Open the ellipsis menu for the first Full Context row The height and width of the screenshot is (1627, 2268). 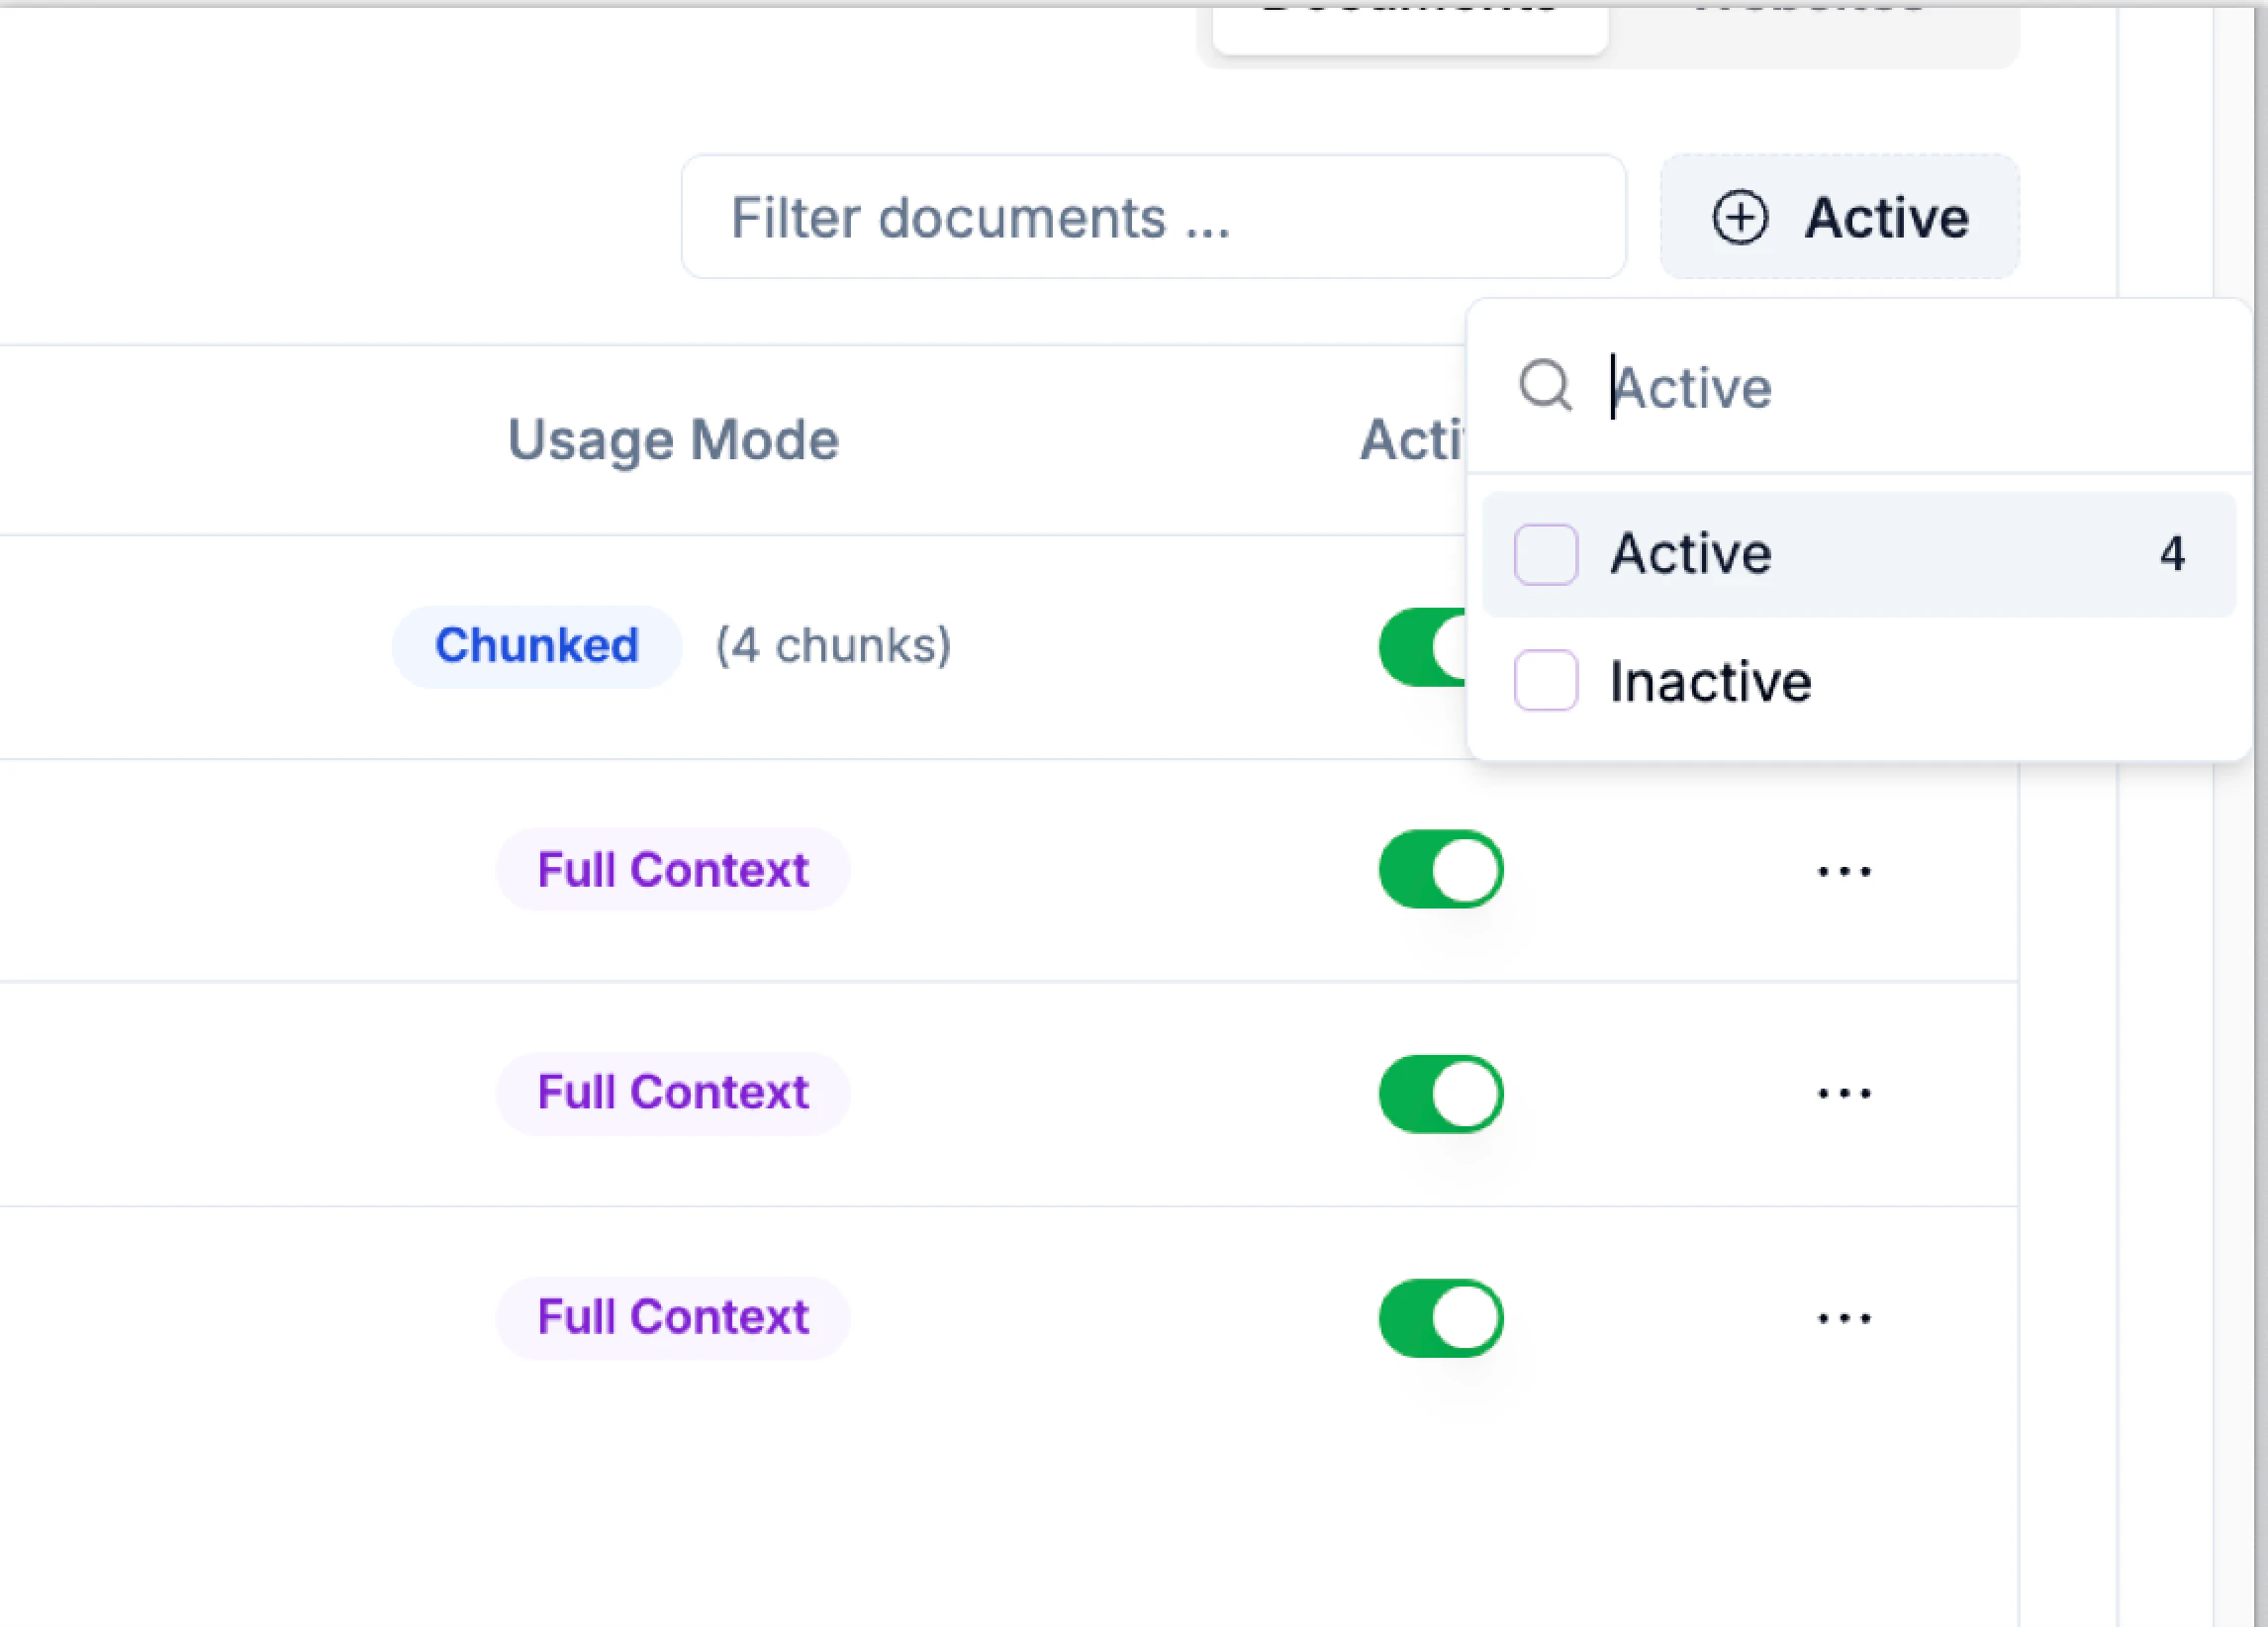1843,869
